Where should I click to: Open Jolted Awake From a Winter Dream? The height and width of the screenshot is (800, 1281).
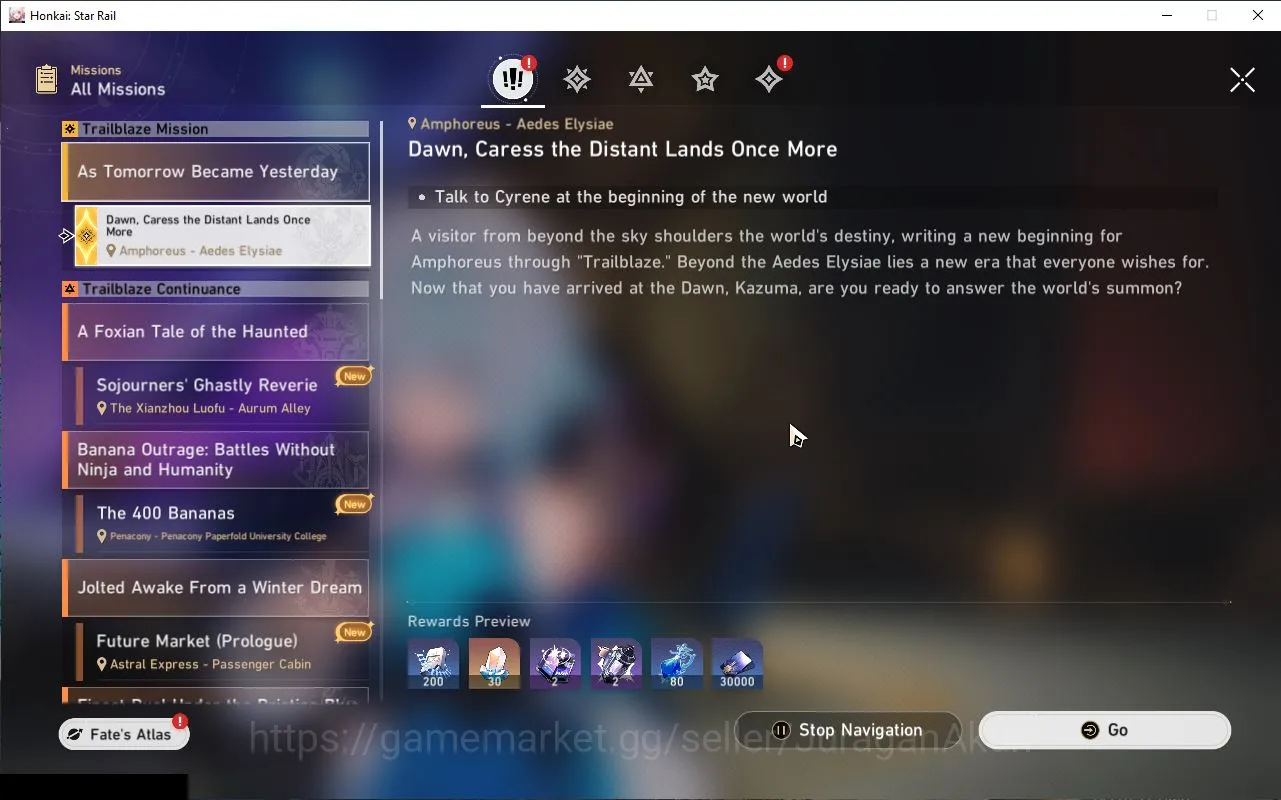point(216,588)
